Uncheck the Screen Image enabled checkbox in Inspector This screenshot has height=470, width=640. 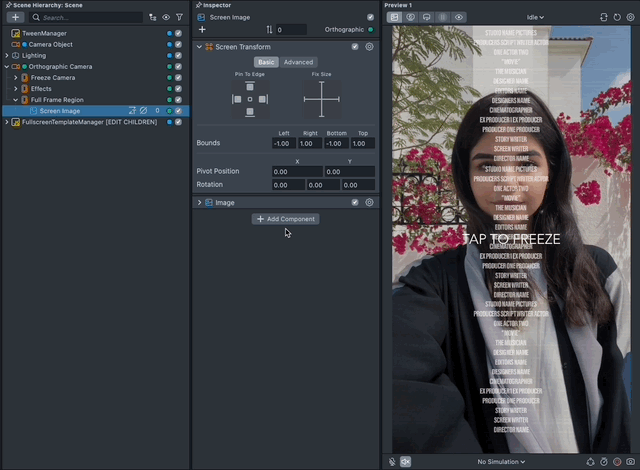(x=371, y=17)
